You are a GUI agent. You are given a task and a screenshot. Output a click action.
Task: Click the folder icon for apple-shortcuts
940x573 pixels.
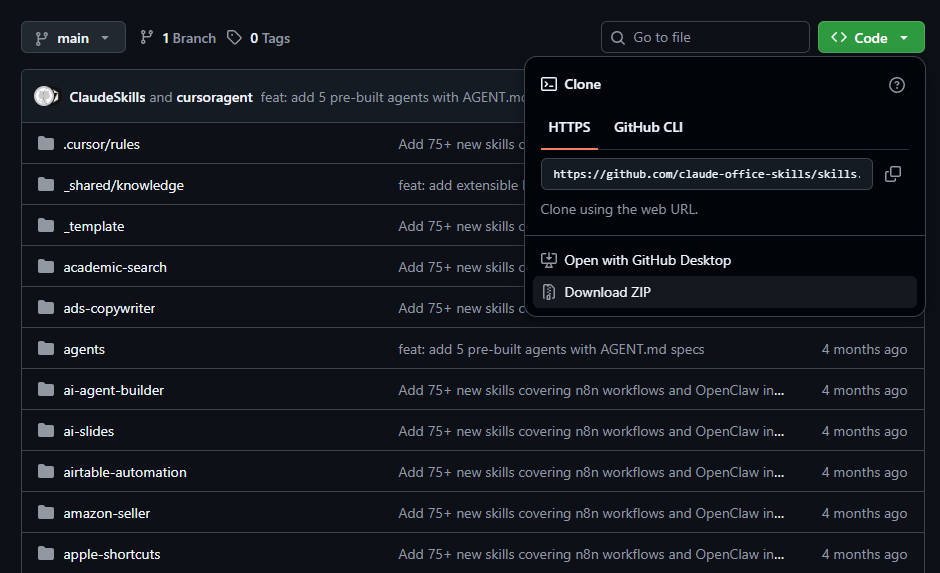(x=46, y=553)
